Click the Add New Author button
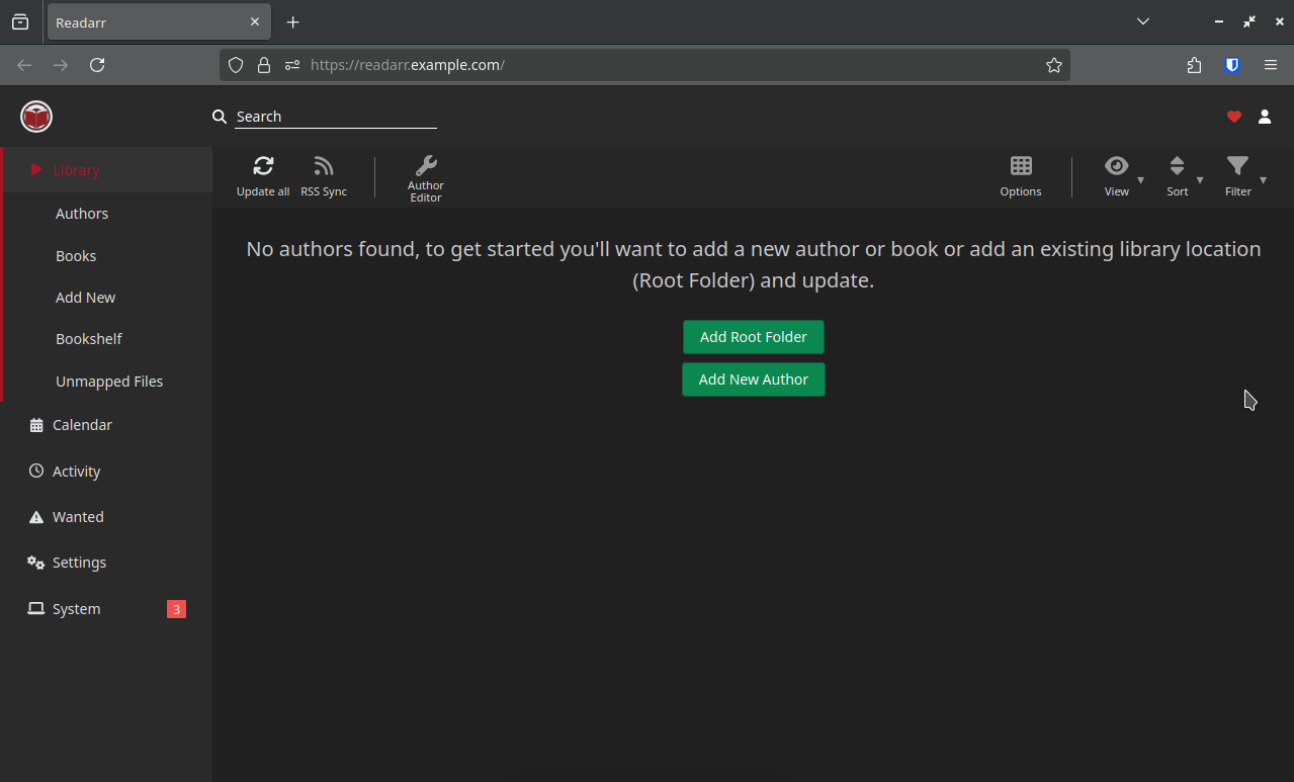The image size is (1294, 782). [753, 380]
